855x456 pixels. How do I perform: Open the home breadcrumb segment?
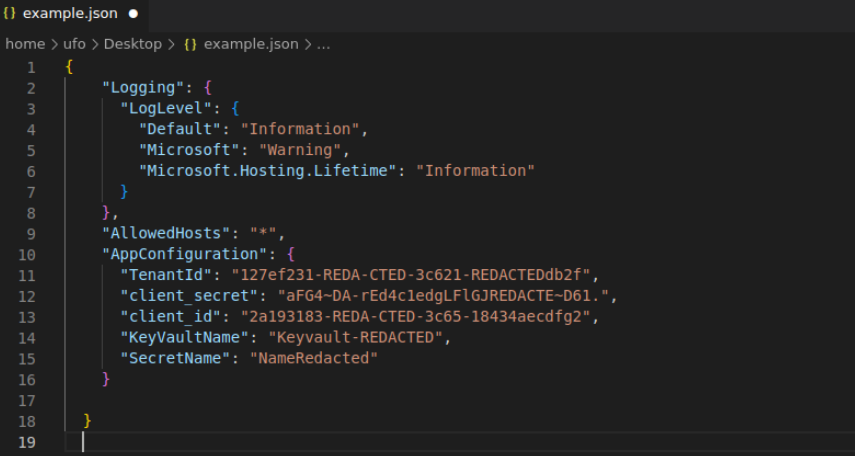coord(25,44)
